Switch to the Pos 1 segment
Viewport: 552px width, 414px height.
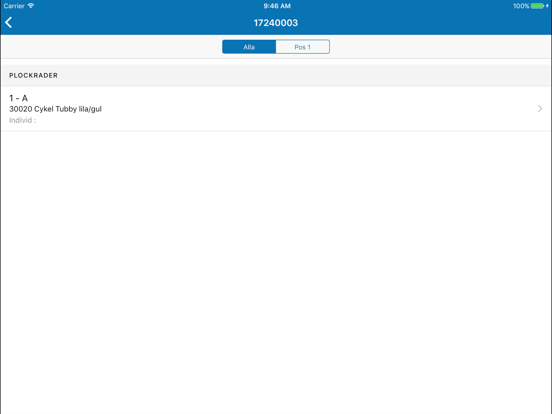tap(302, 47)
